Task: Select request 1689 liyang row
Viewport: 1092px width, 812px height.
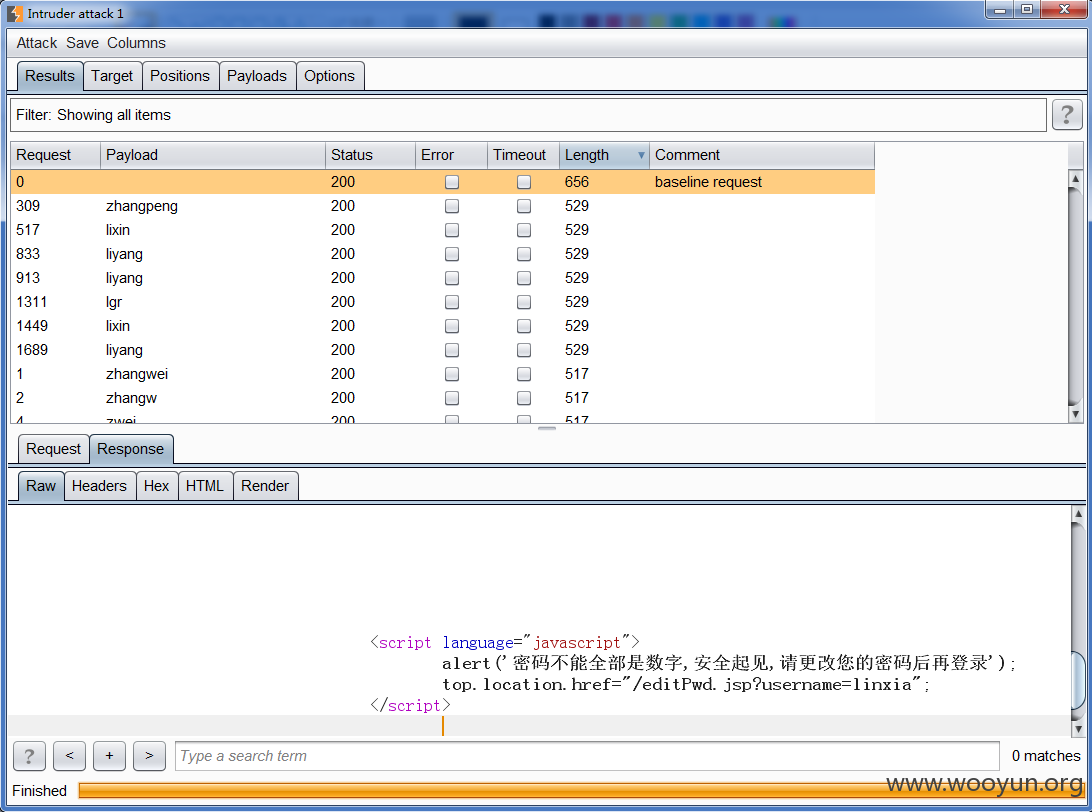Action: (x=442, y=350)
